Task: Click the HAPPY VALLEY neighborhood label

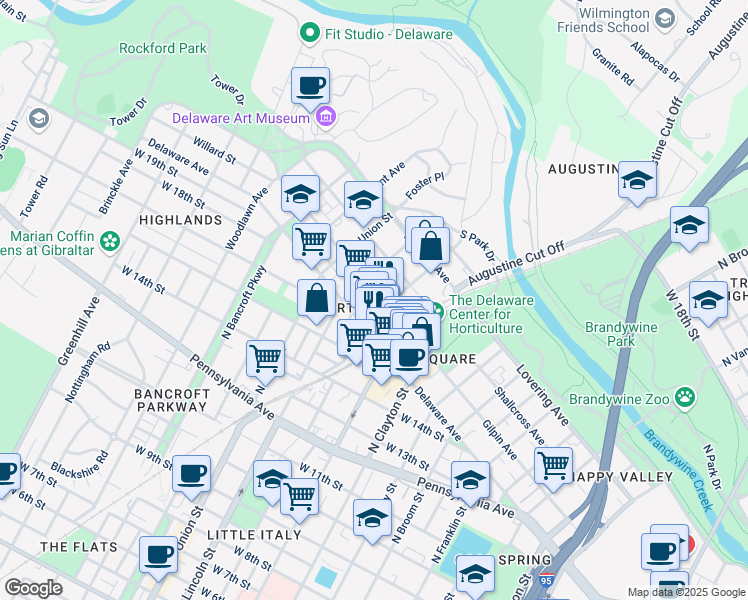Action: tap(623, 477)
